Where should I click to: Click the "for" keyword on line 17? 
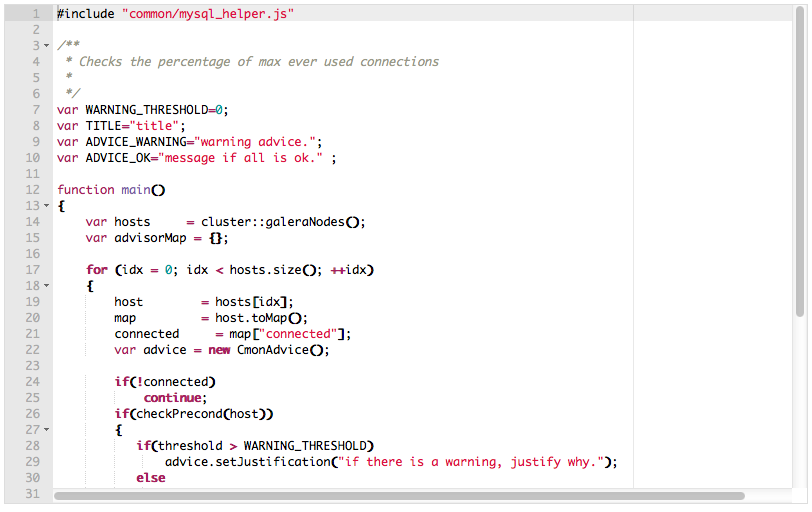pos(97,270)
